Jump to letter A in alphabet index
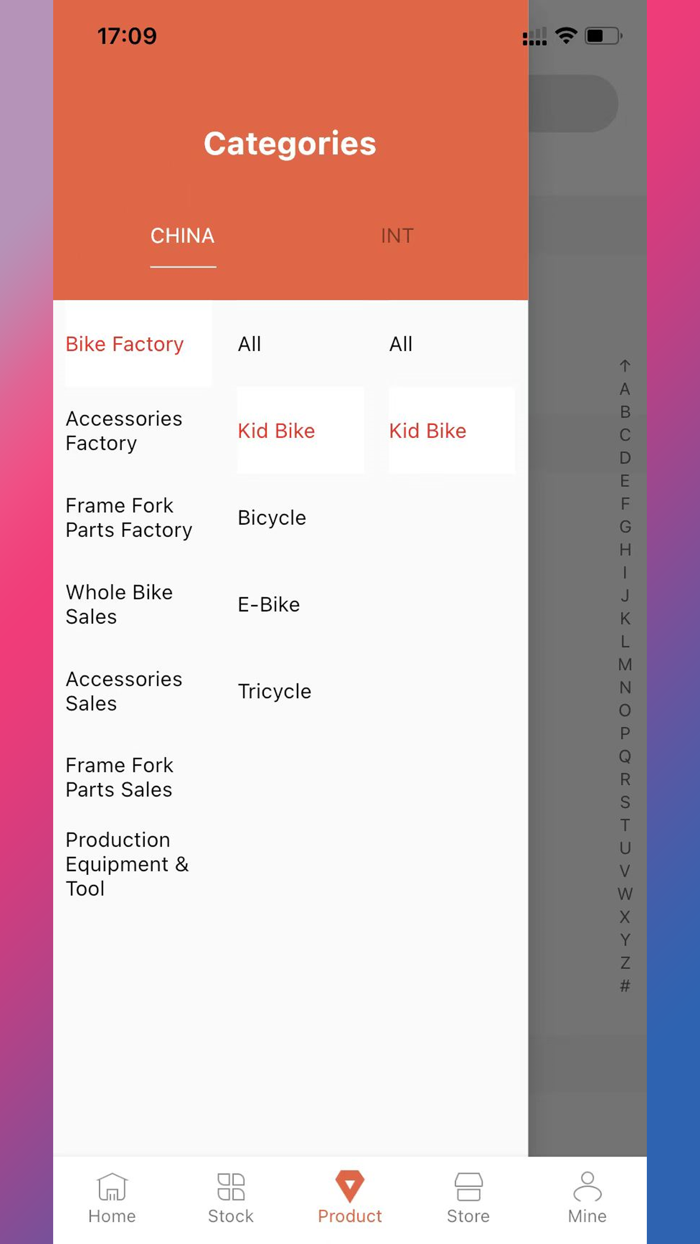 click(x=625, y=389)
